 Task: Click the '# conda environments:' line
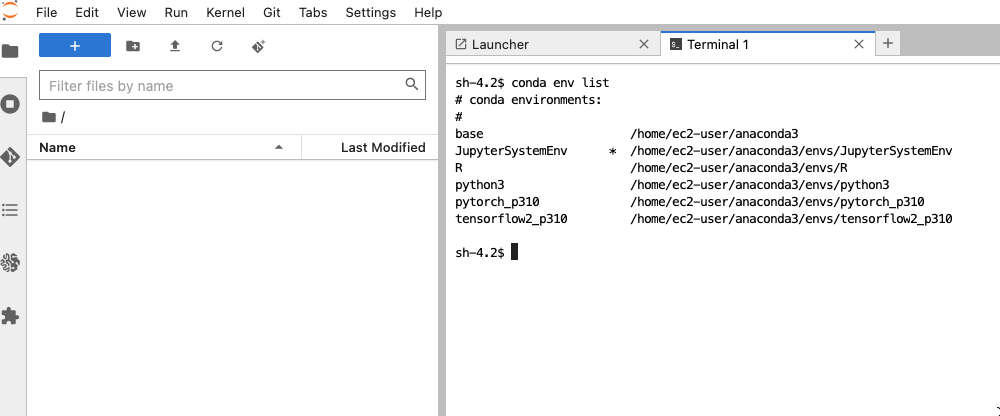[x=529, y=100]
